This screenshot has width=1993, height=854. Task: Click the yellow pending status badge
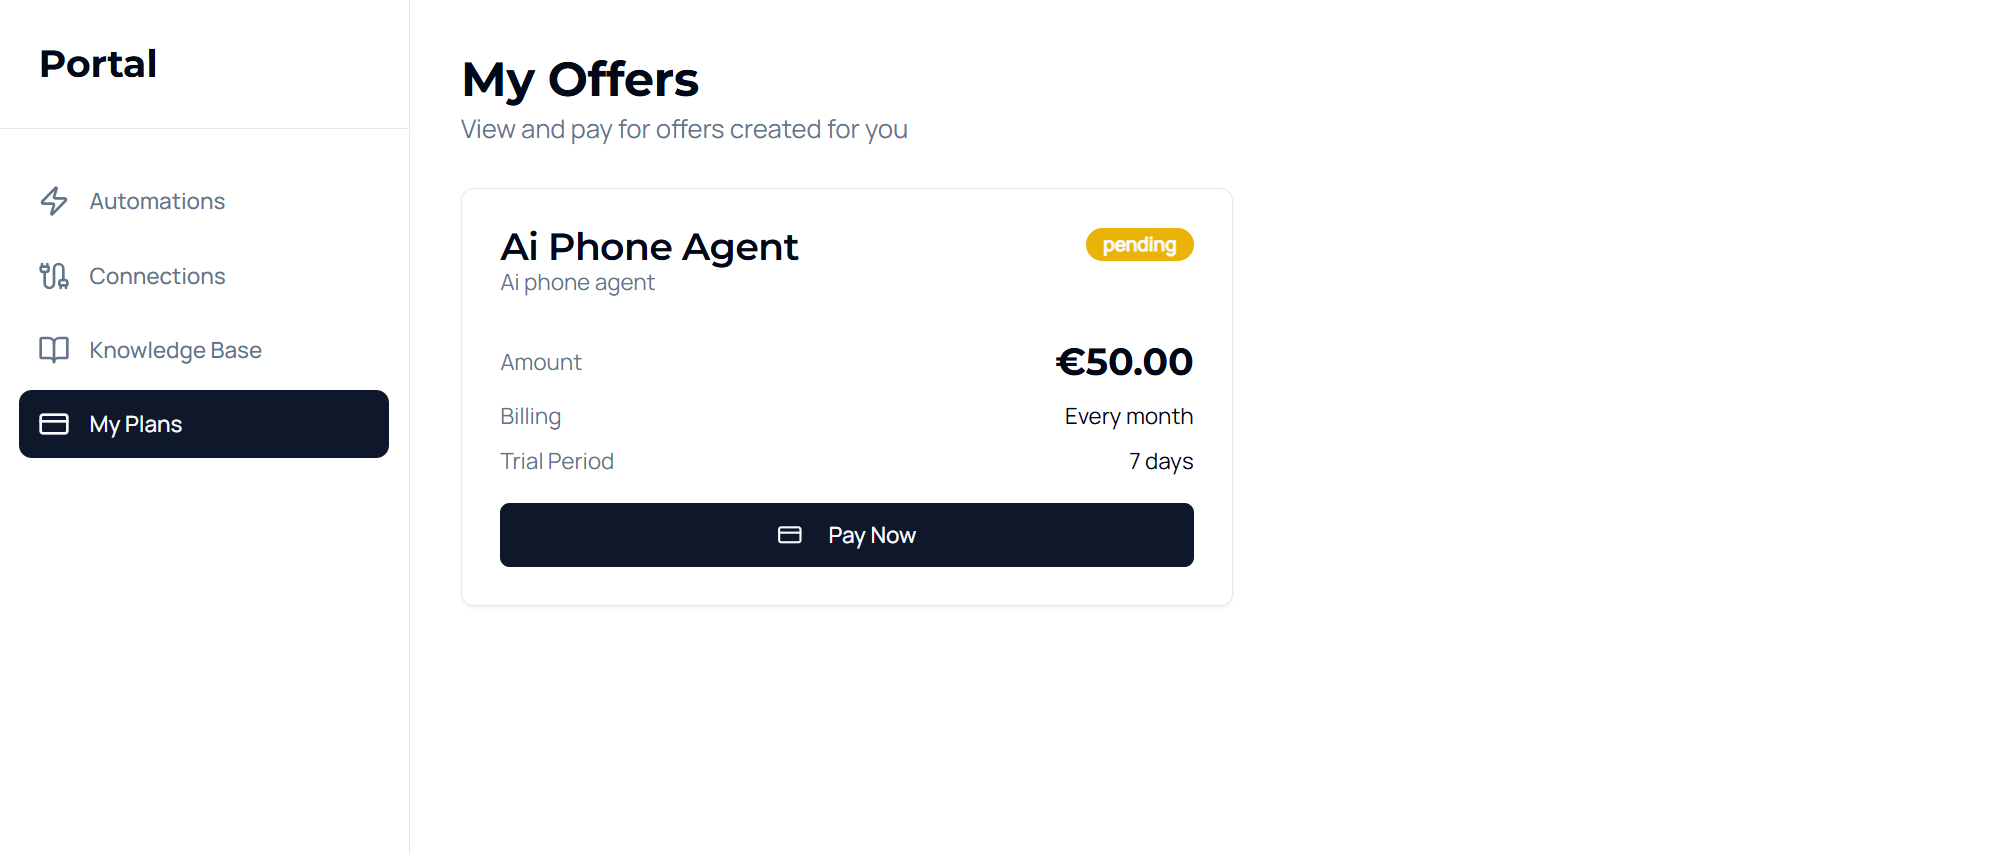click(1139, 245)
